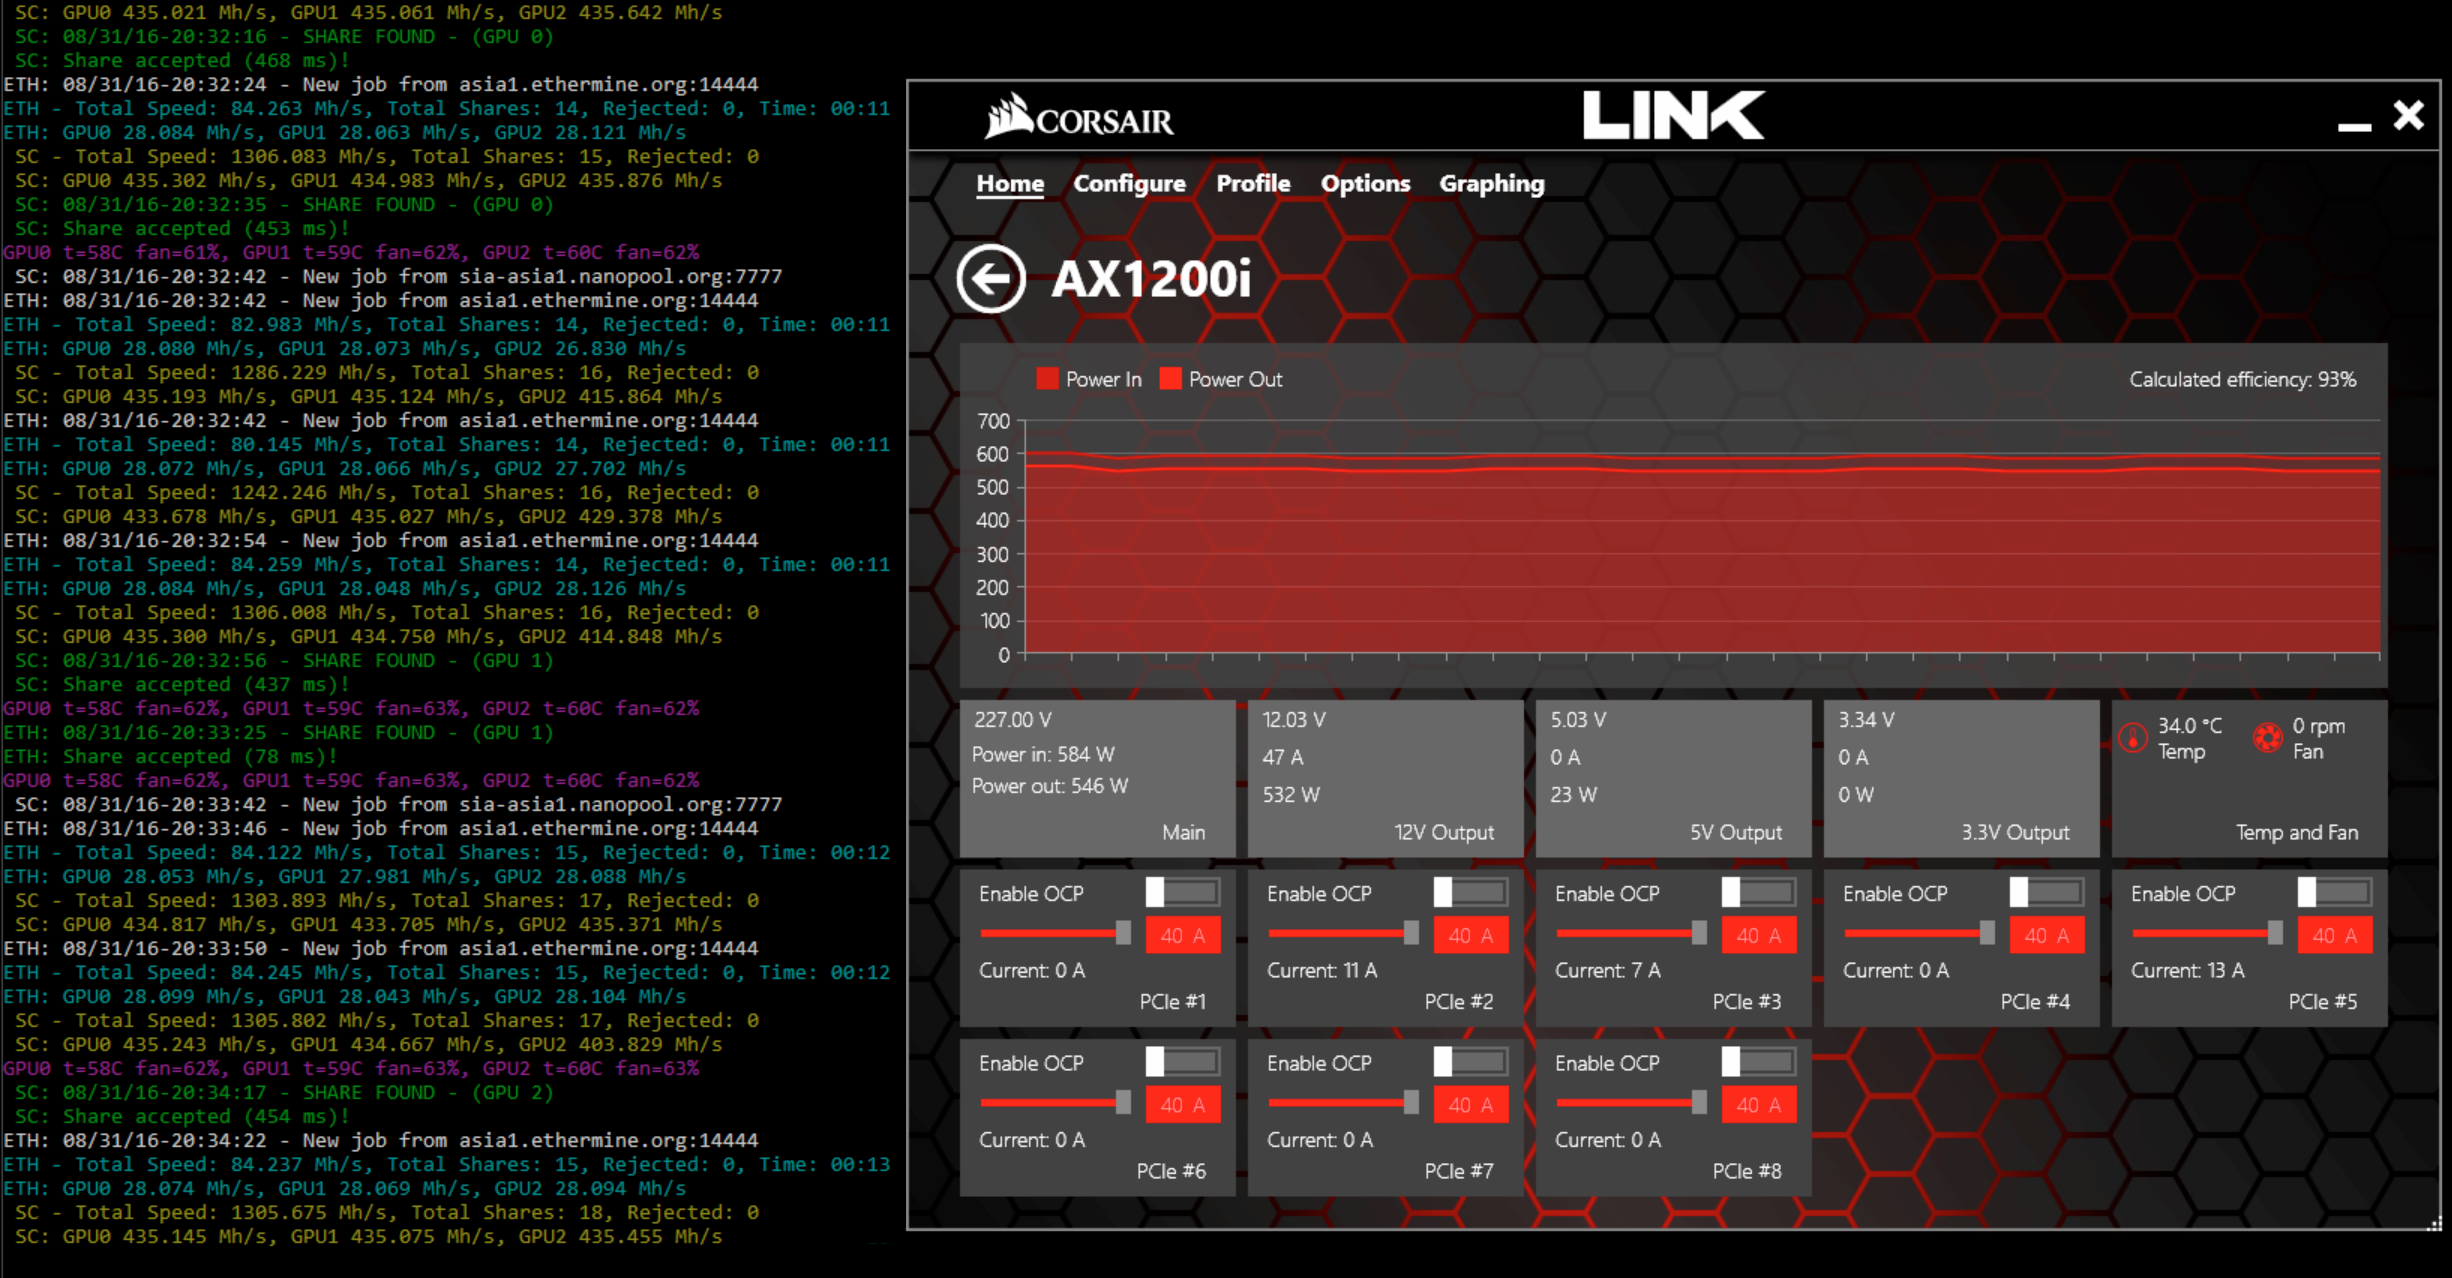The width and height of the screenshot is (2452, 1278).
Task: Toggle Enable OCP for PCIe #6
Action: click(x=1183, y=1061)
